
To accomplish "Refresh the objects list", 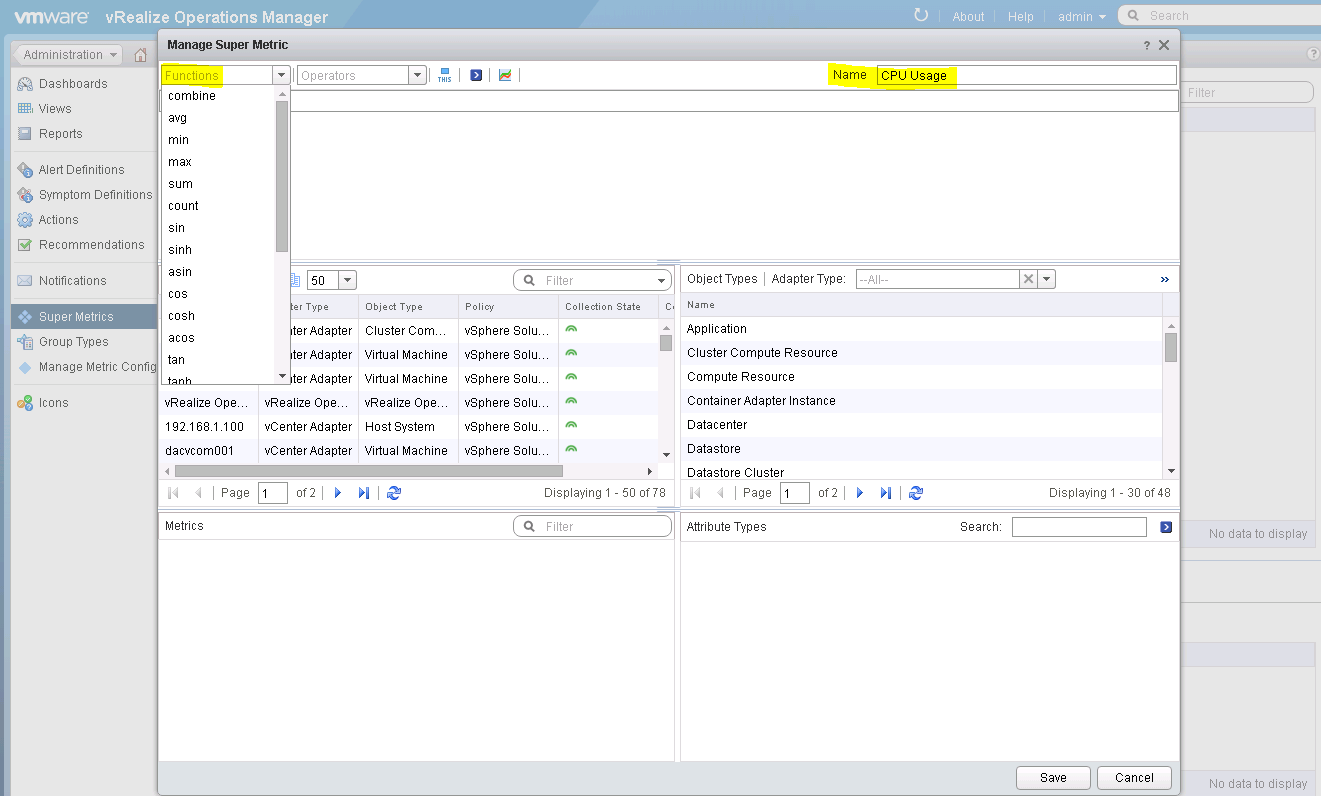I will point(394,493).
